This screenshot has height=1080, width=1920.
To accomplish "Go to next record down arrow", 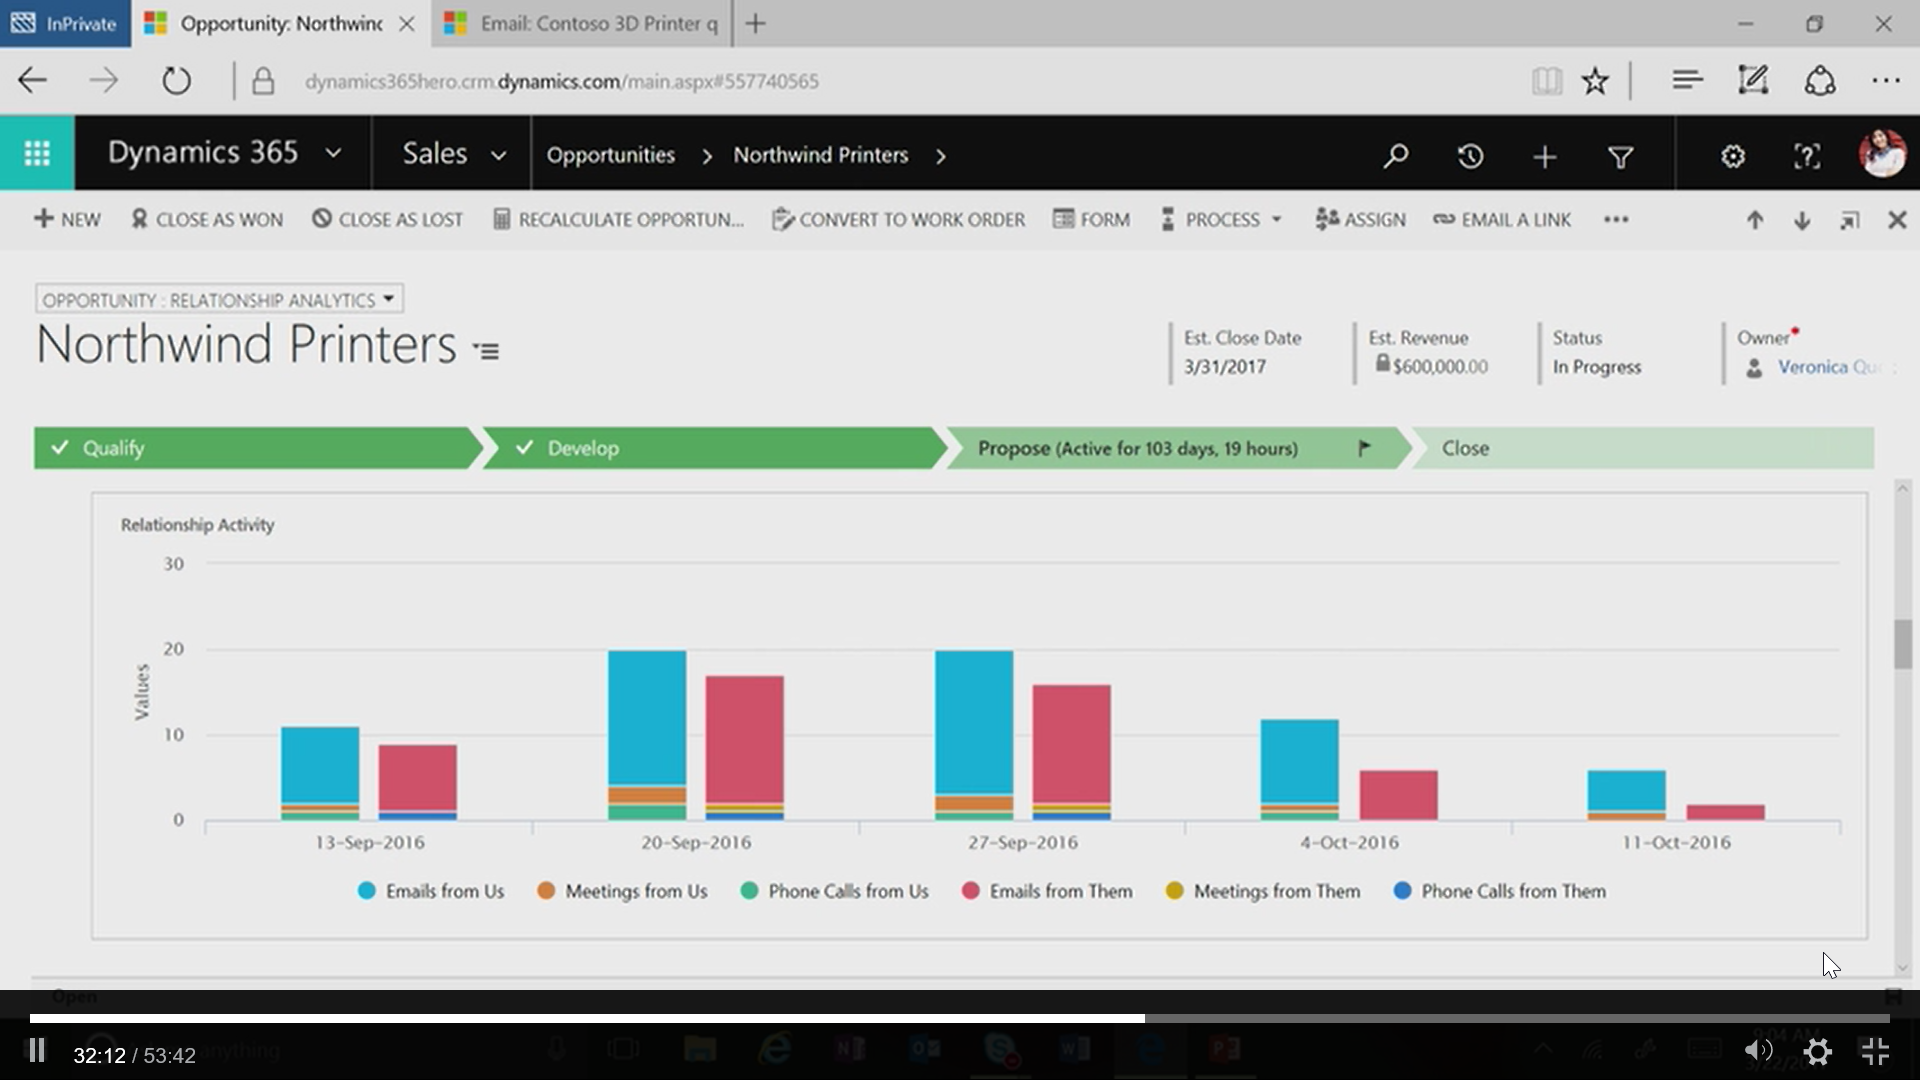I will click(x=1802, y=220).
